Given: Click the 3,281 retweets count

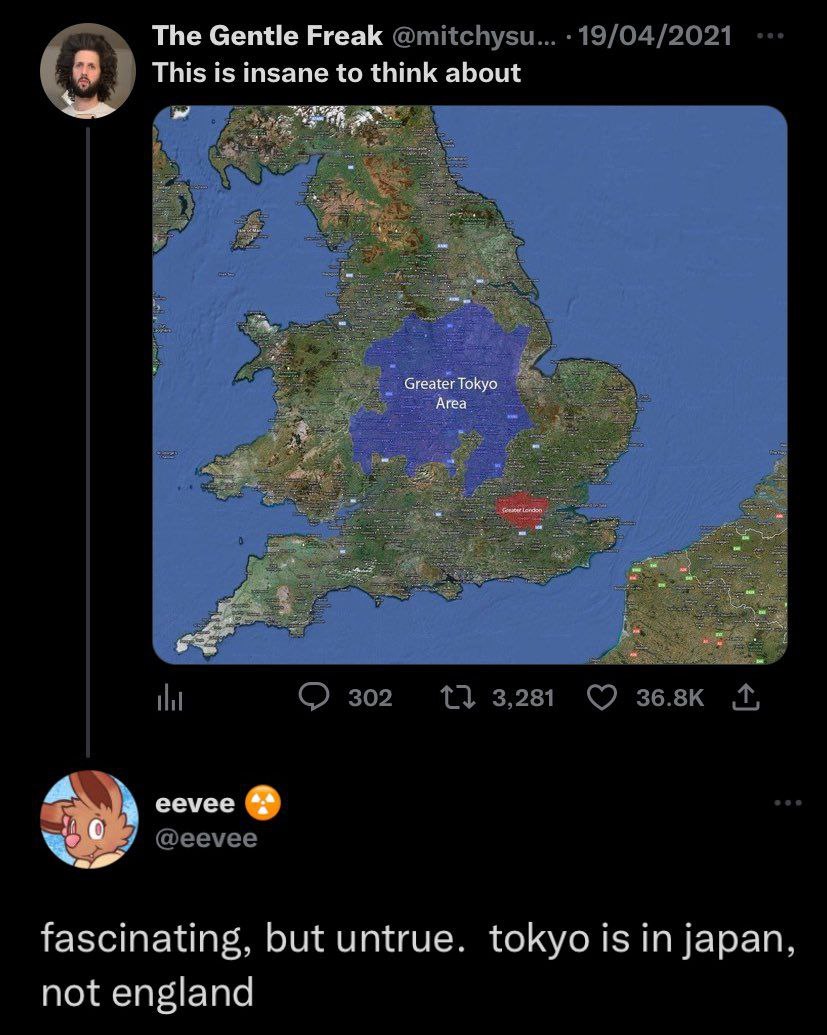Looking at the screenshot, I should [x=524, y=697].
